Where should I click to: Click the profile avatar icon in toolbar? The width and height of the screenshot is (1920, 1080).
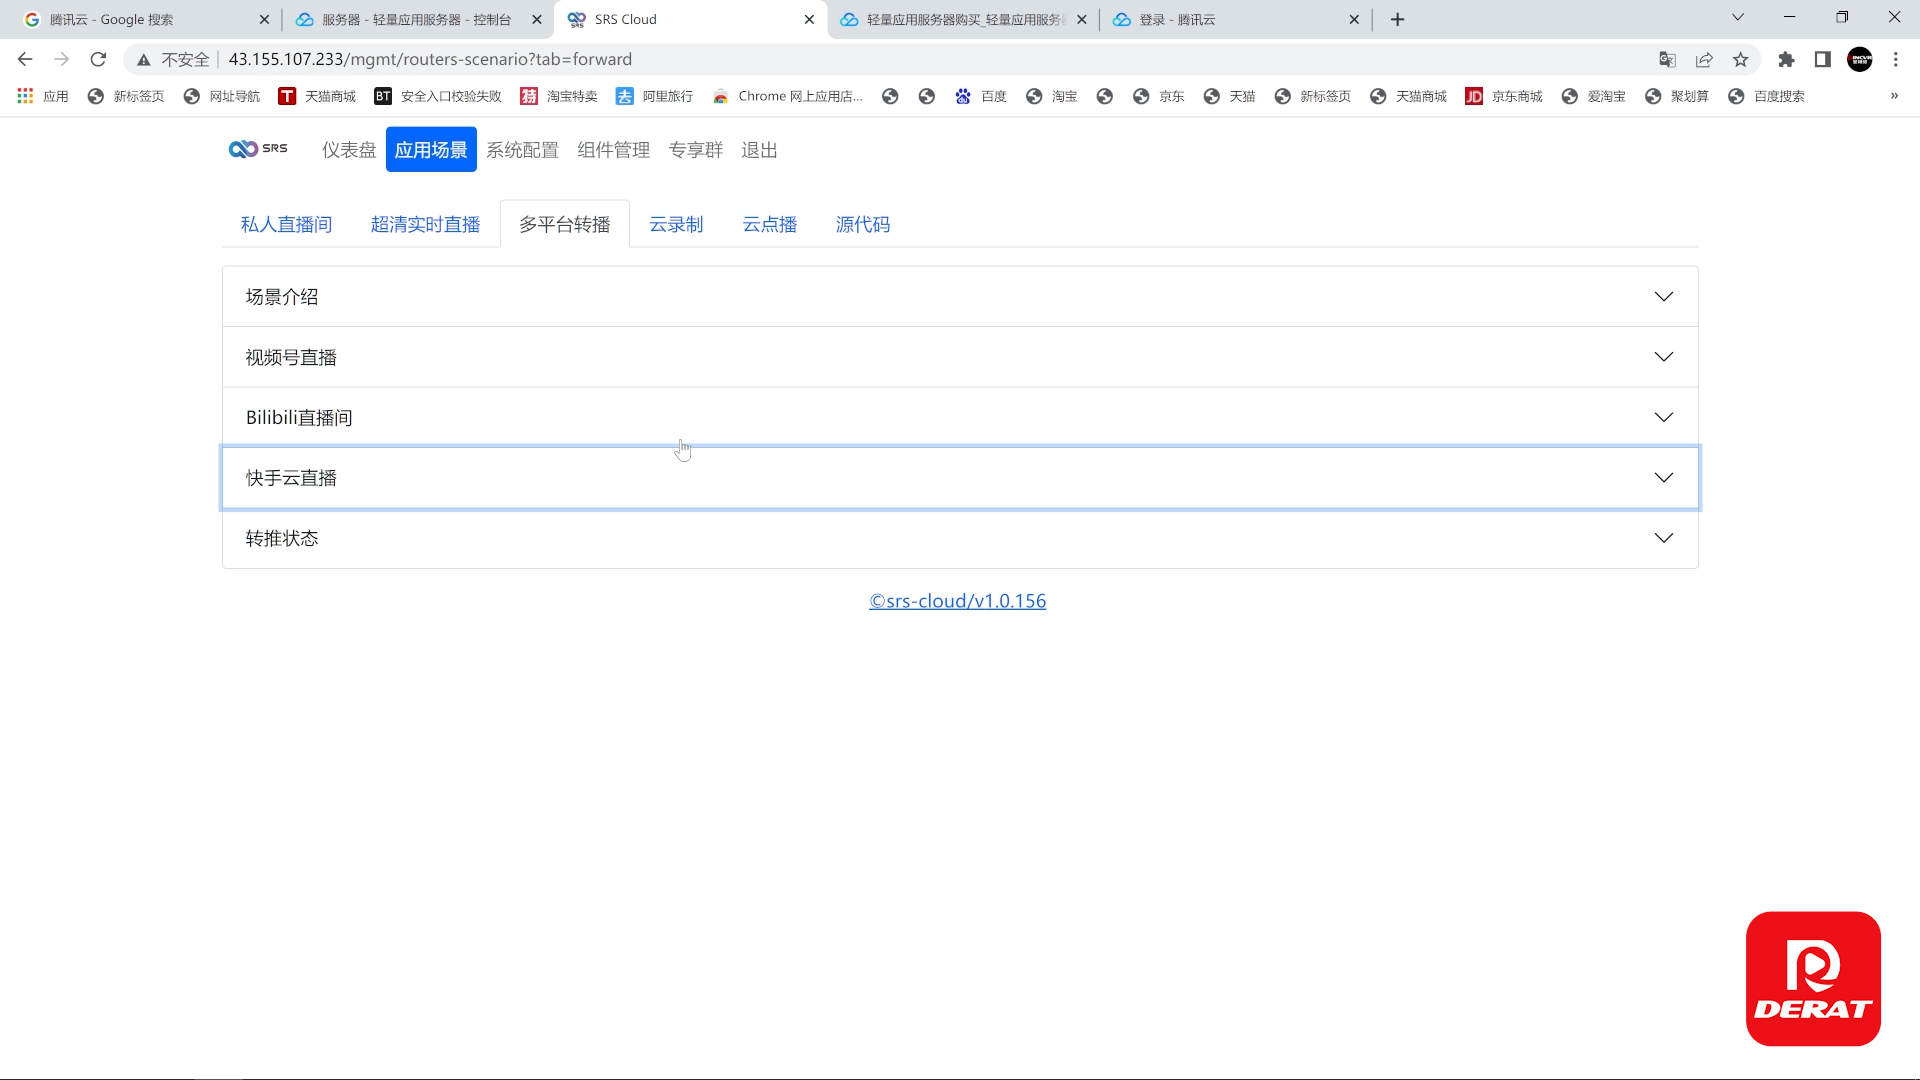(x=1859, y=59)
